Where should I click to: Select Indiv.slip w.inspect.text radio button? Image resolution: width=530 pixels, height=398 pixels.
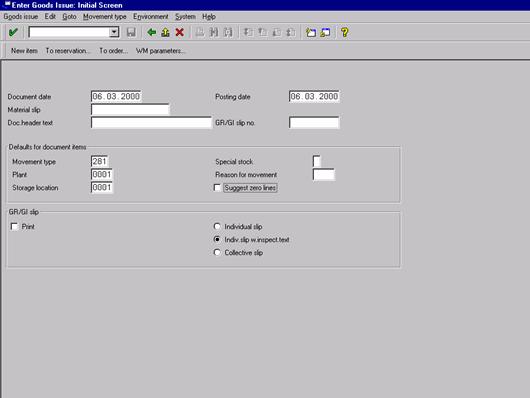click(217, 239)
